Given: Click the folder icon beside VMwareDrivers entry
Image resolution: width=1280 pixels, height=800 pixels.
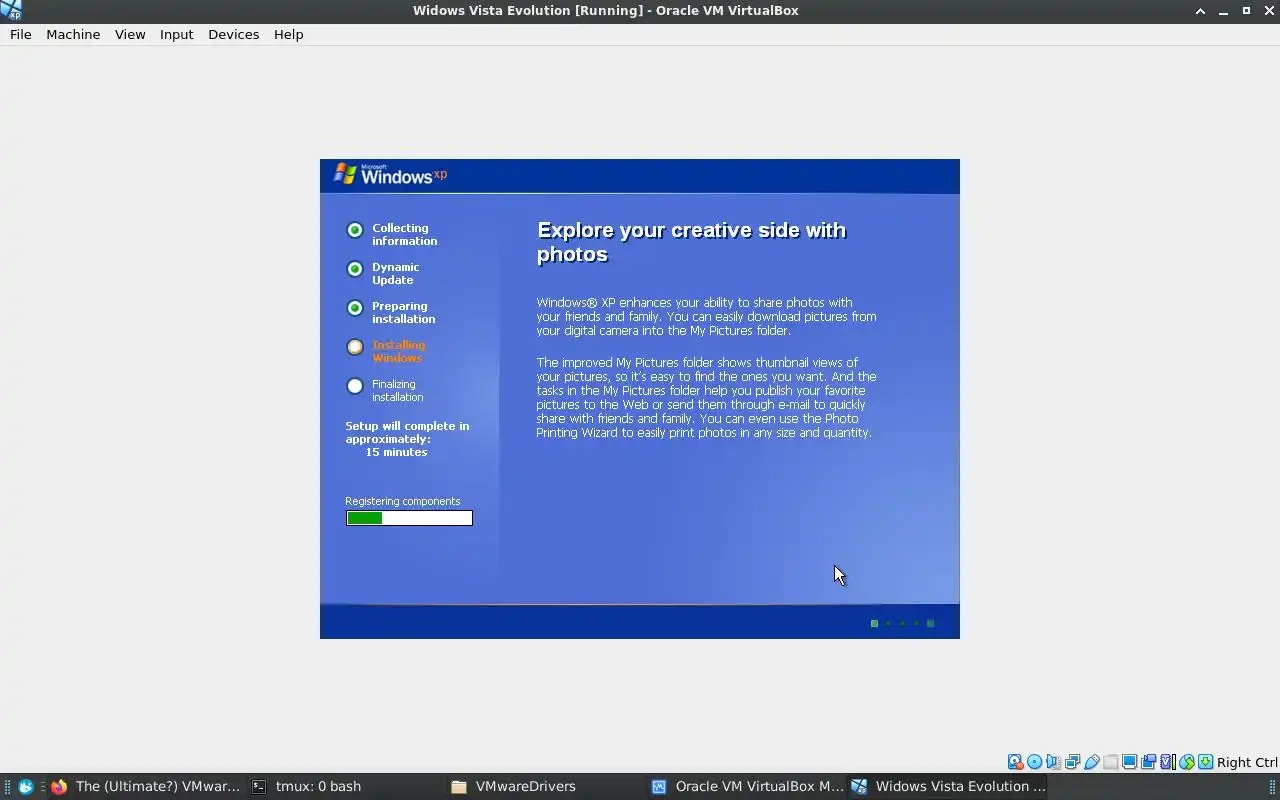Looking at the screenshot, I should 459,786.
